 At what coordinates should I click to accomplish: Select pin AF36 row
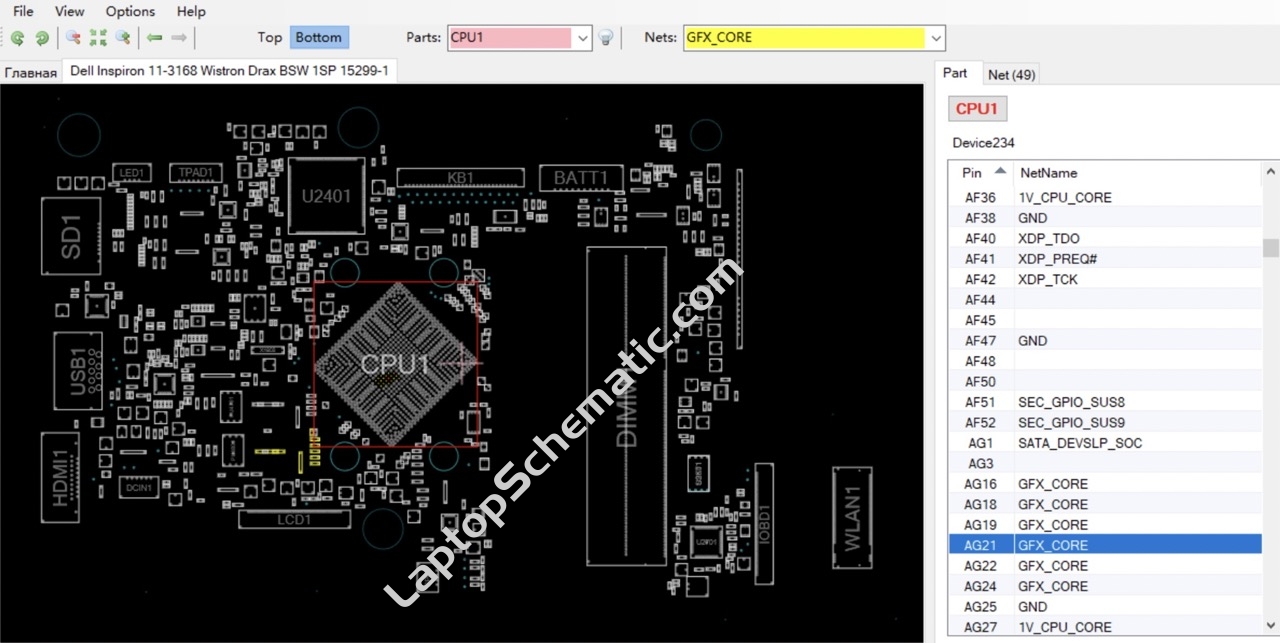[x=1105, y=197]
